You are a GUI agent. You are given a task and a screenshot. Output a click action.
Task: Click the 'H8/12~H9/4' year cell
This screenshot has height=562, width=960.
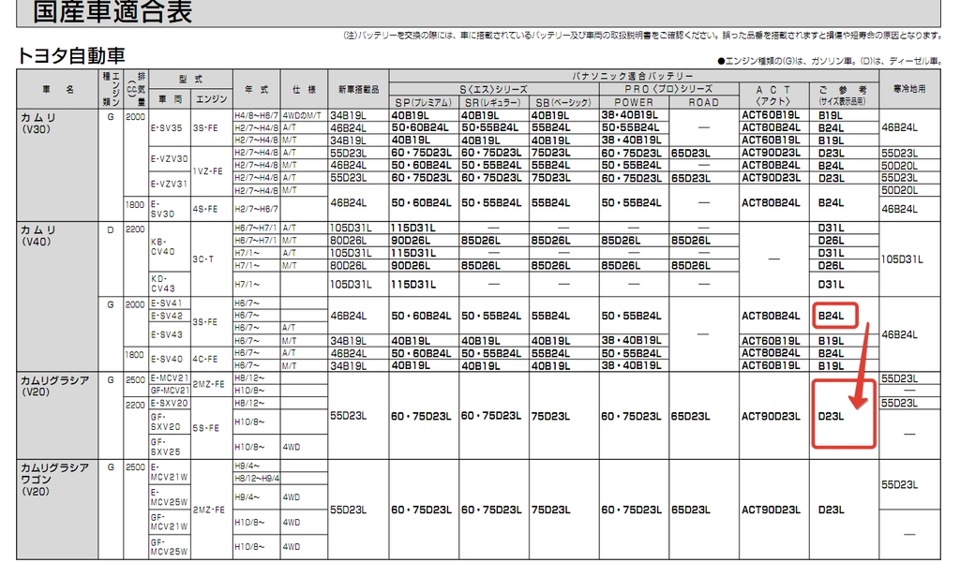(257, 478)
